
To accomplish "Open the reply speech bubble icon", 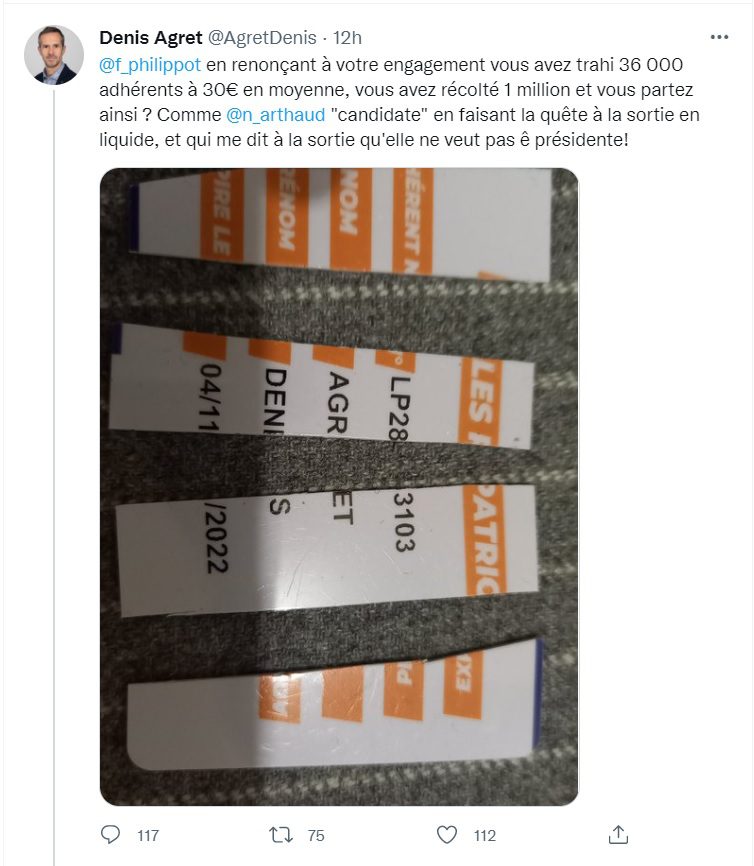I will click(x=110, y=834).
